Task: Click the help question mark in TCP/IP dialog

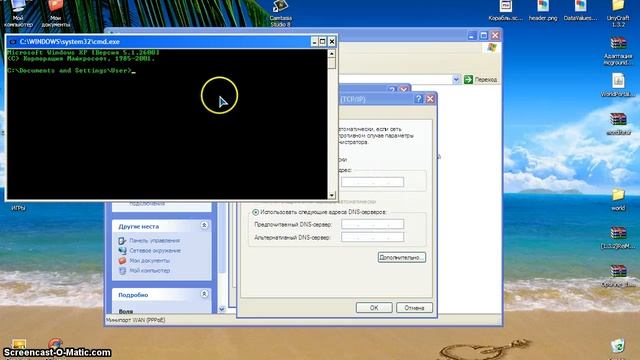Action: pyautogui.click(x=418, y=99)
